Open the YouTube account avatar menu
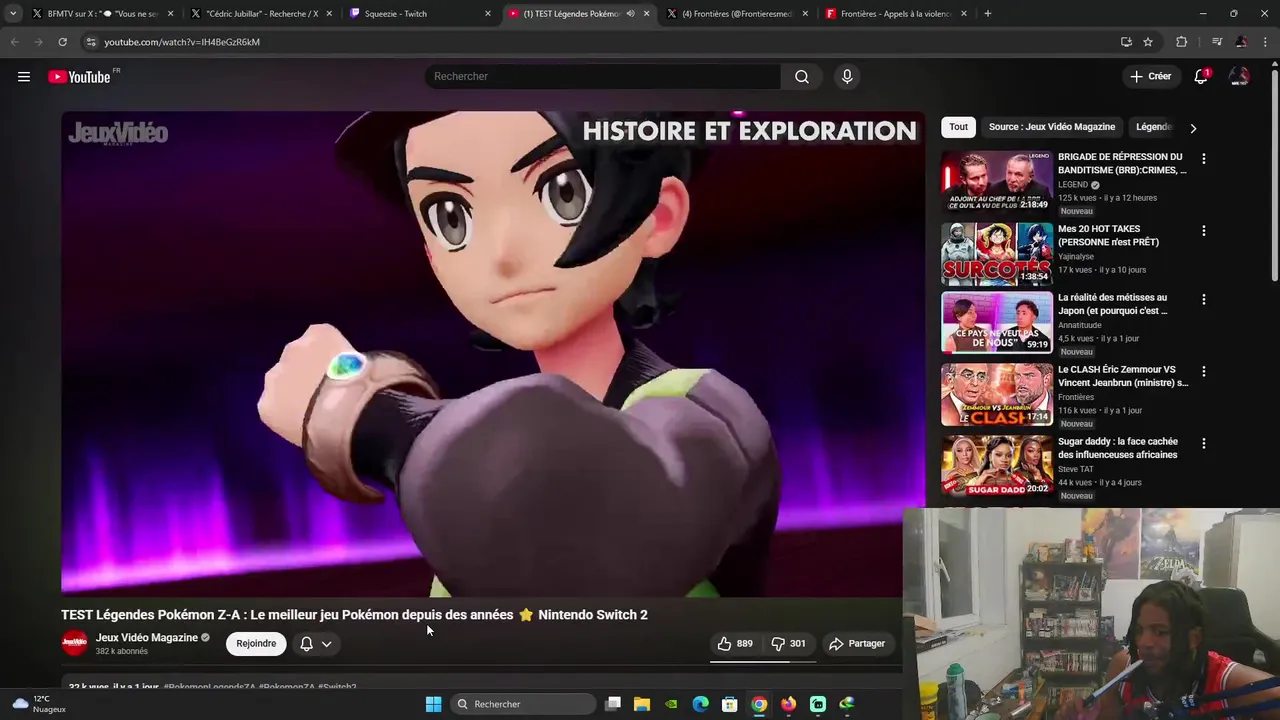The image size is (1280, 720). (x=1239, y=77)
